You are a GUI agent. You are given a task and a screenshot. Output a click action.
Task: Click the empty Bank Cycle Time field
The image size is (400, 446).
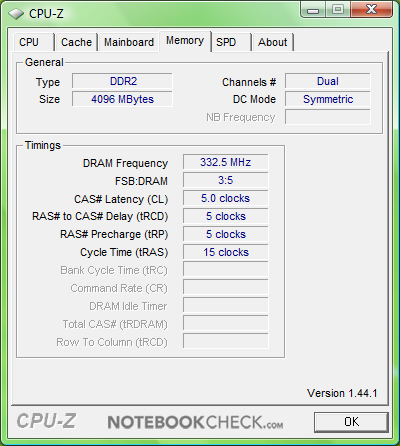click(226, 269)
